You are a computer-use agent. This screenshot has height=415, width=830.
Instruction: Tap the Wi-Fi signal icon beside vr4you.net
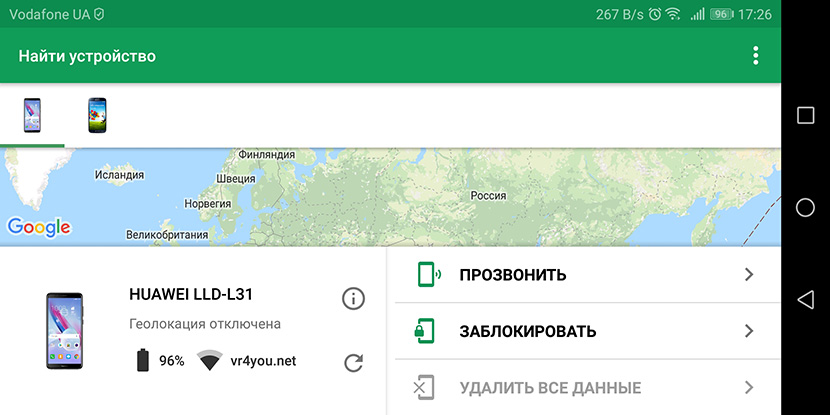coord(210,360)
